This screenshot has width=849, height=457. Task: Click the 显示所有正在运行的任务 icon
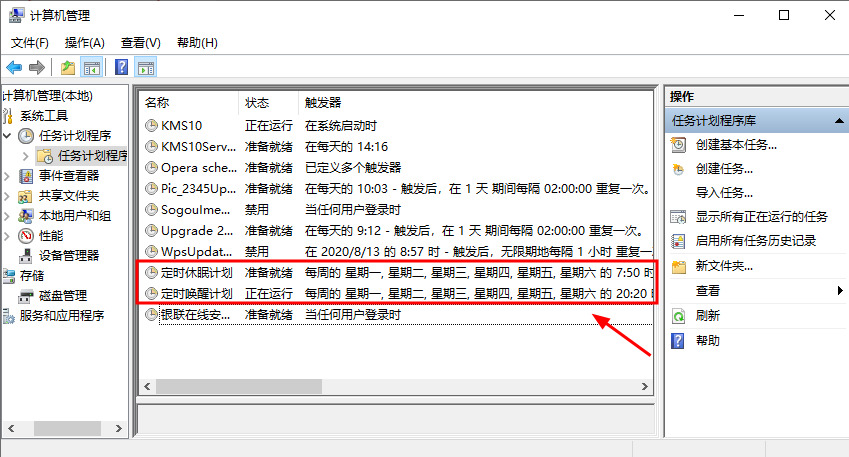[678, 217]
